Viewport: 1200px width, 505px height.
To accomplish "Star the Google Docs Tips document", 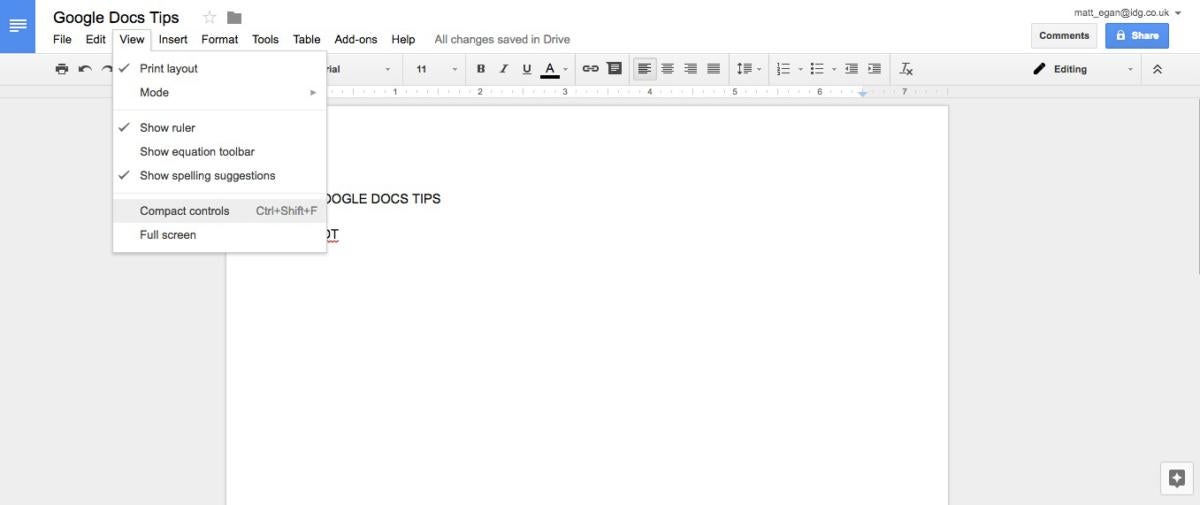I will 209,17.
